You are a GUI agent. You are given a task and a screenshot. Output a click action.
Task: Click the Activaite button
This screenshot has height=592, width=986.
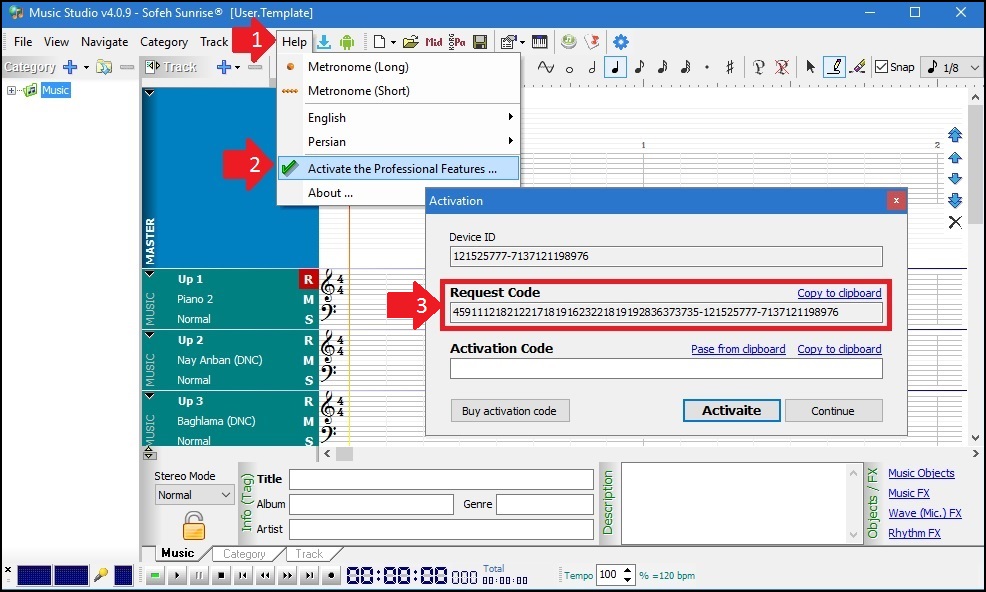(731, 411)
